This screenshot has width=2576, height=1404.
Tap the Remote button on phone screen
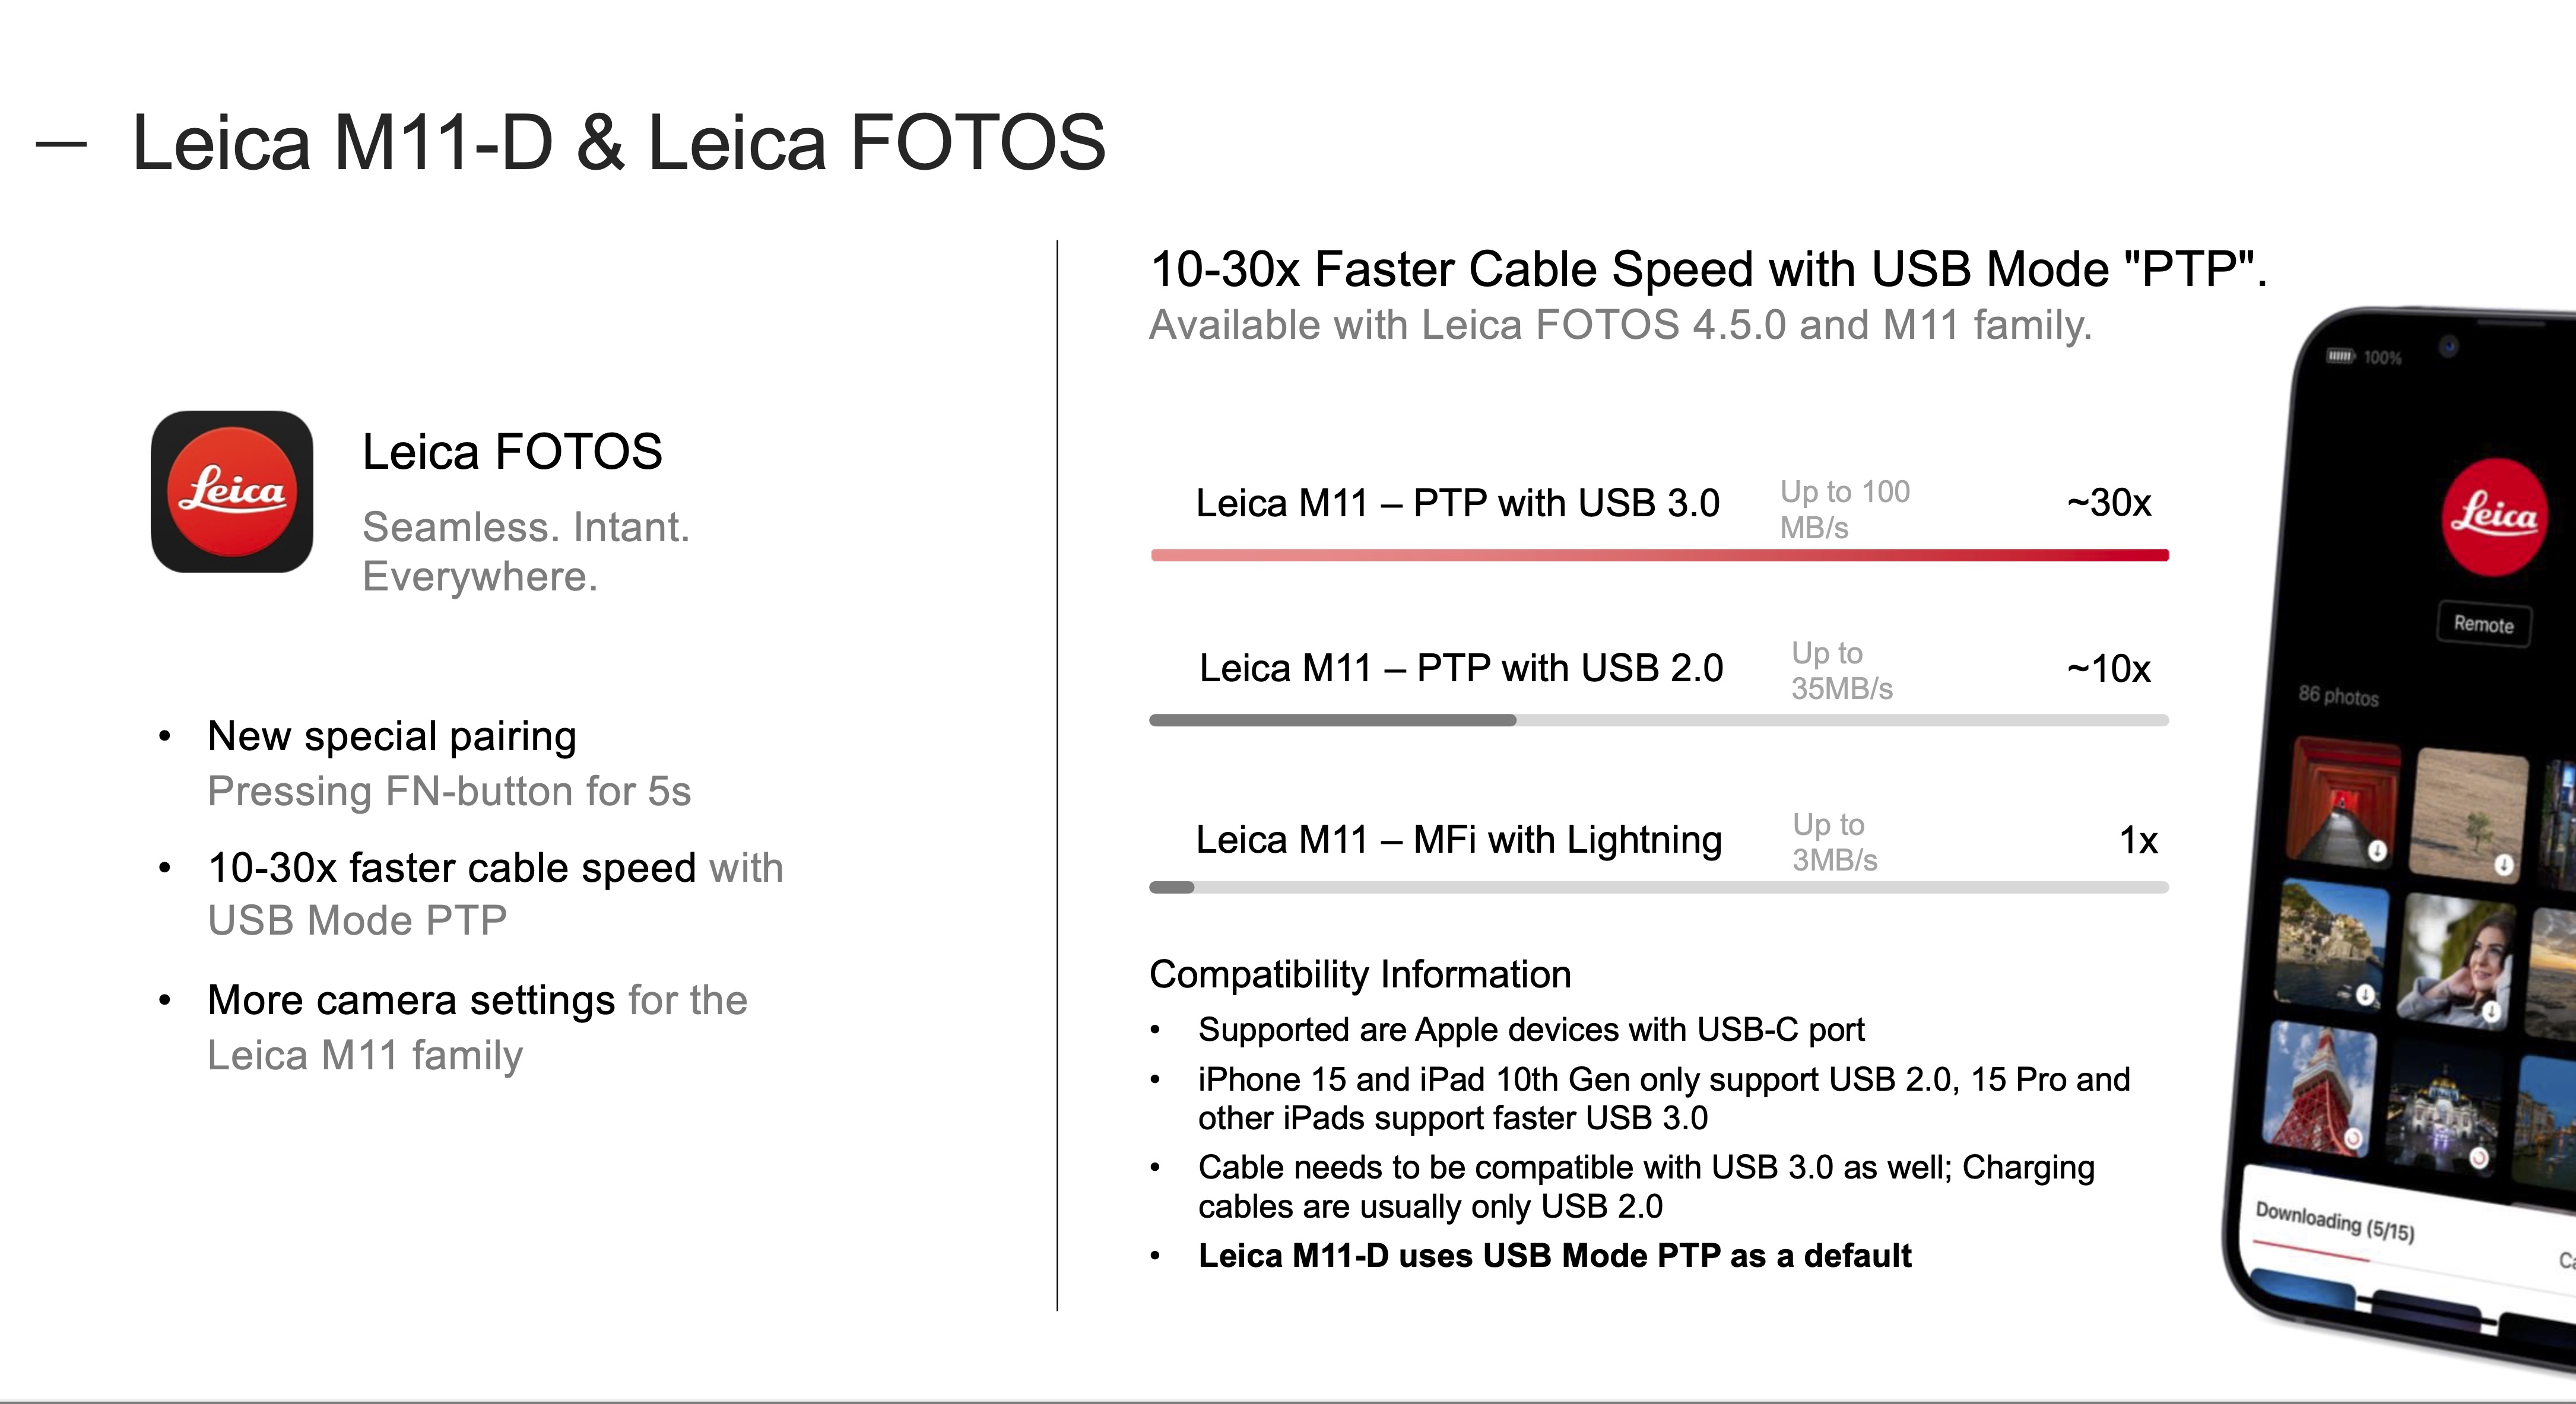coord(2483,624)
